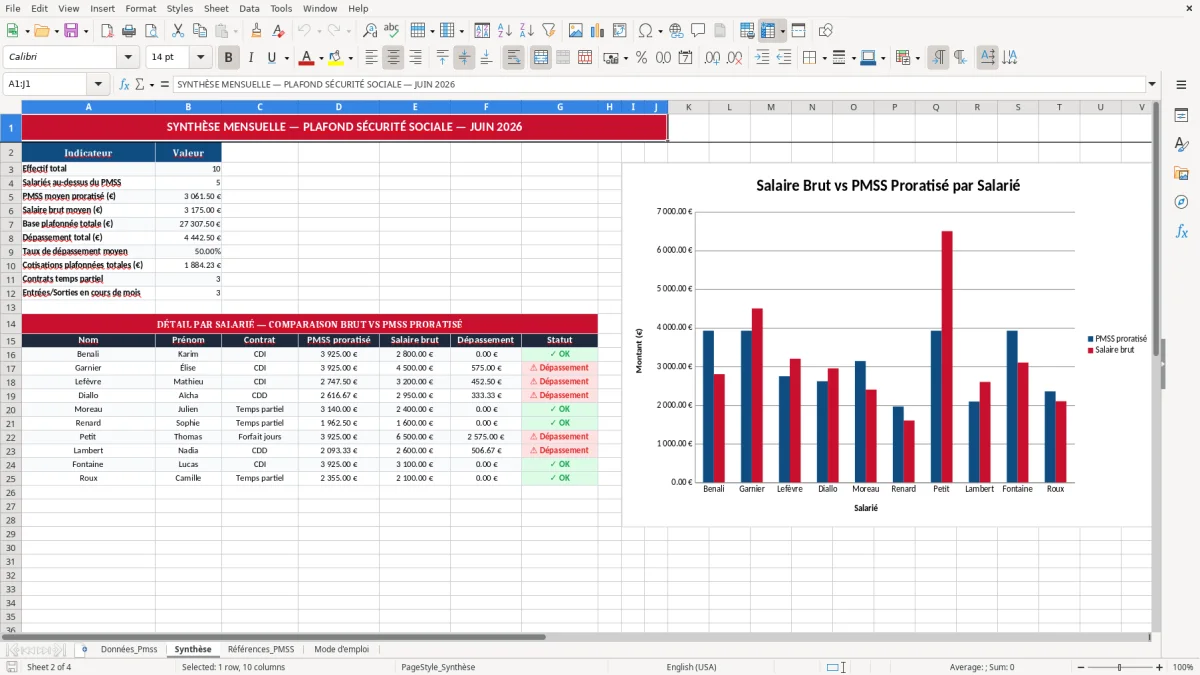The width and height of the screenshot is (1200, 675).
Task: Expand the Name Box dropdown
Action: [x=98, y=84]
